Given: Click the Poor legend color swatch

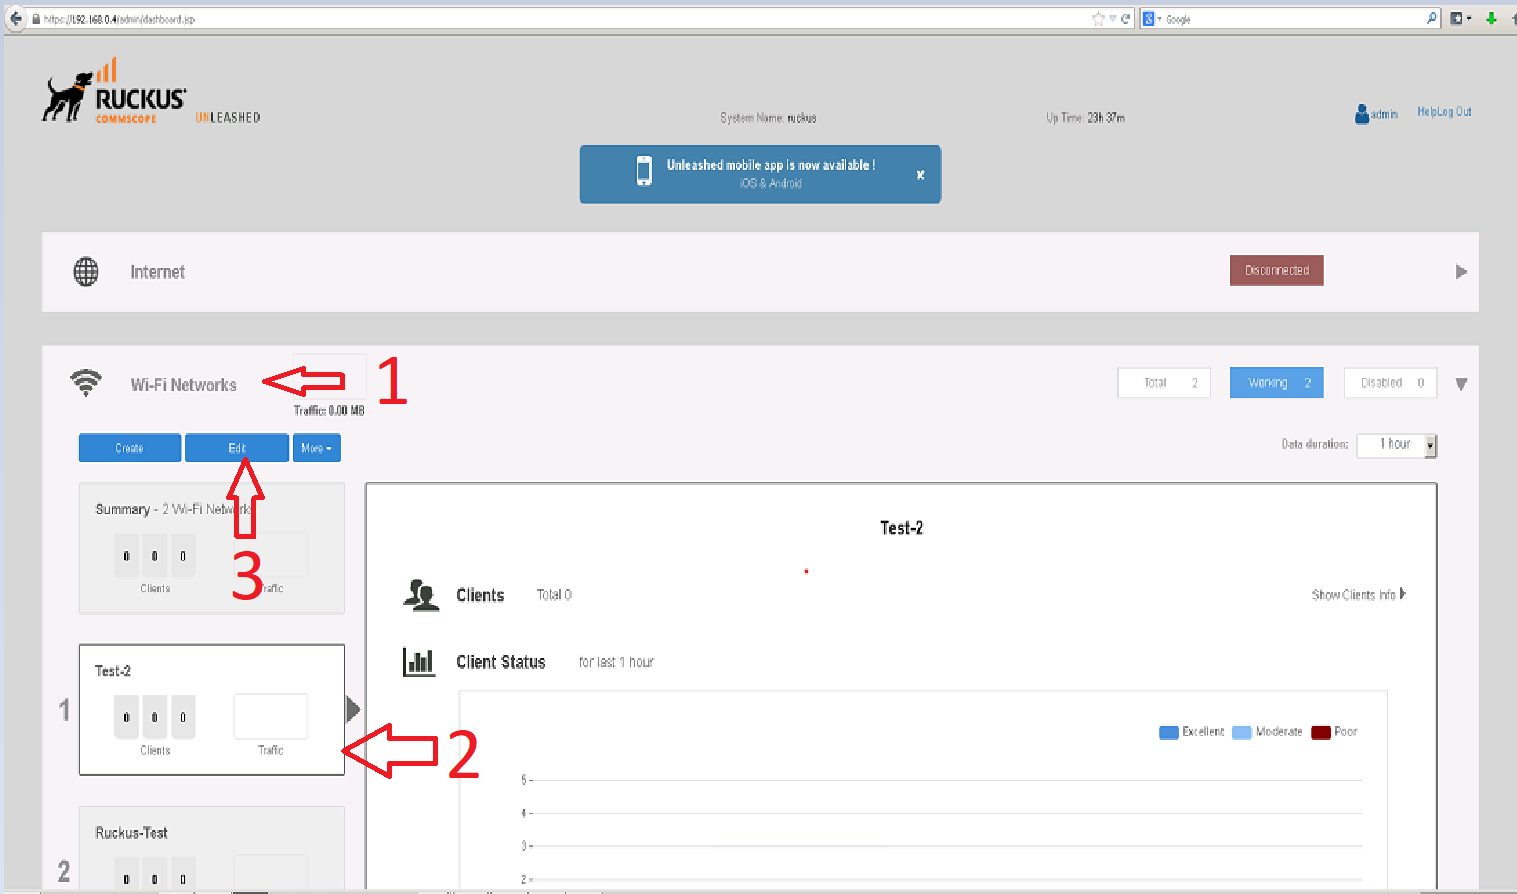Looking at the screenshot, I should tap(1321, 732).
